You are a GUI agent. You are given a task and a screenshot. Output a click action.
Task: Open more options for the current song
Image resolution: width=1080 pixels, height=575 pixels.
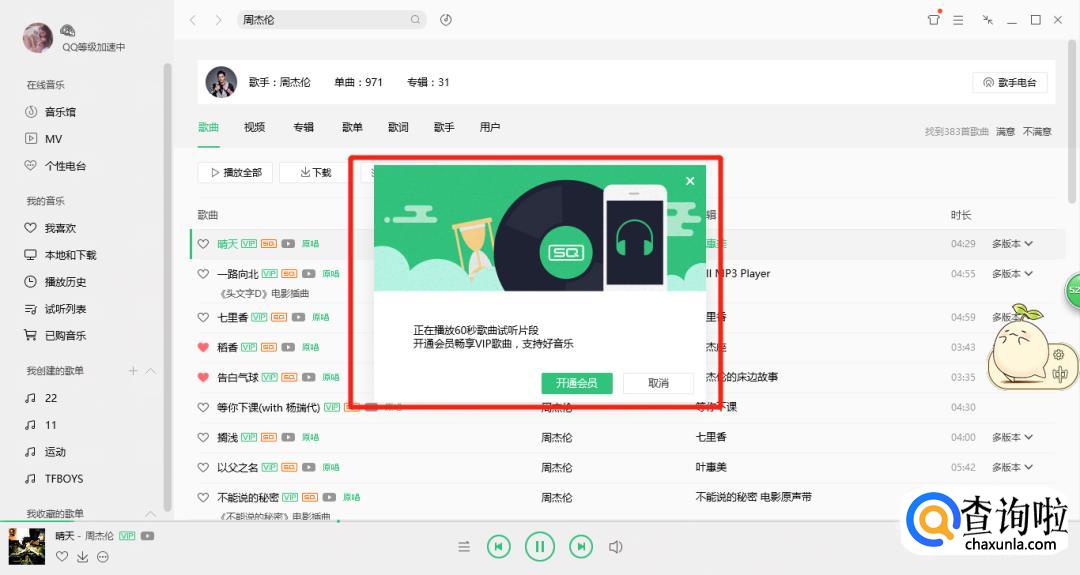[103, 556]
